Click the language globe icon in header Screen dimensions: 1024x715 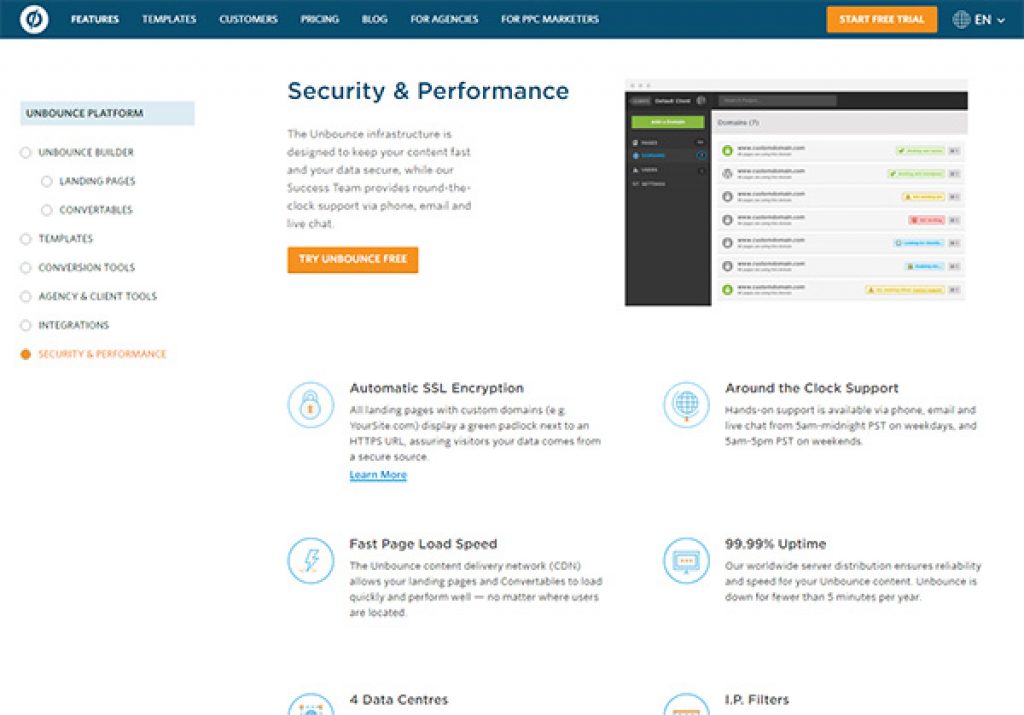(962, 19)
